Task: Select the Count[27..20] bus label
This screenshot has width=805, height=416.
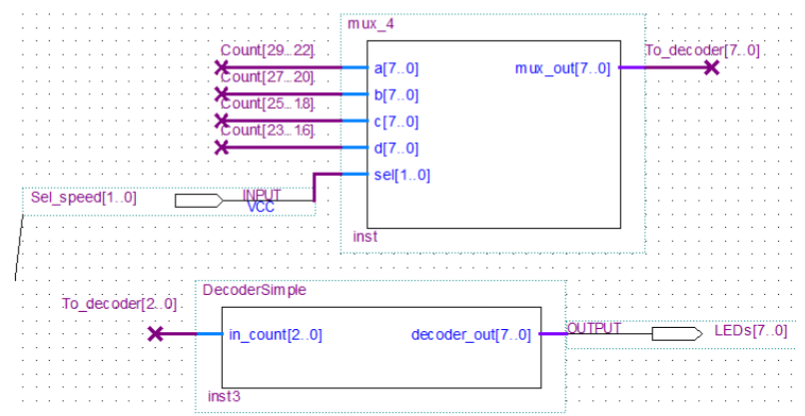Action: pos(267,77)
